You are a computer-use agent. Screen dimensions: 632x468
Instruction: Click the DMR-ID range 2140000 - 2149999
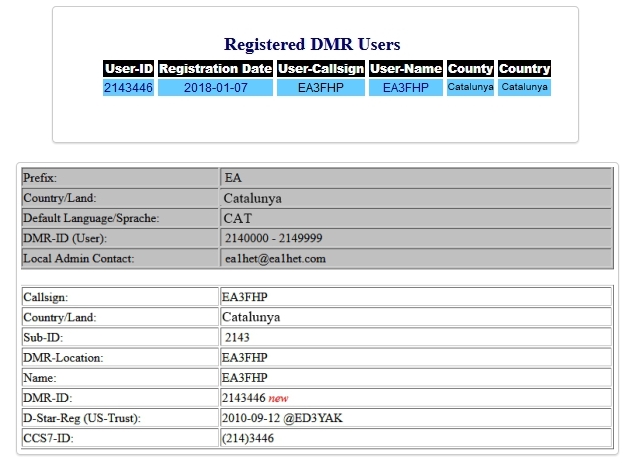[274, 238]
